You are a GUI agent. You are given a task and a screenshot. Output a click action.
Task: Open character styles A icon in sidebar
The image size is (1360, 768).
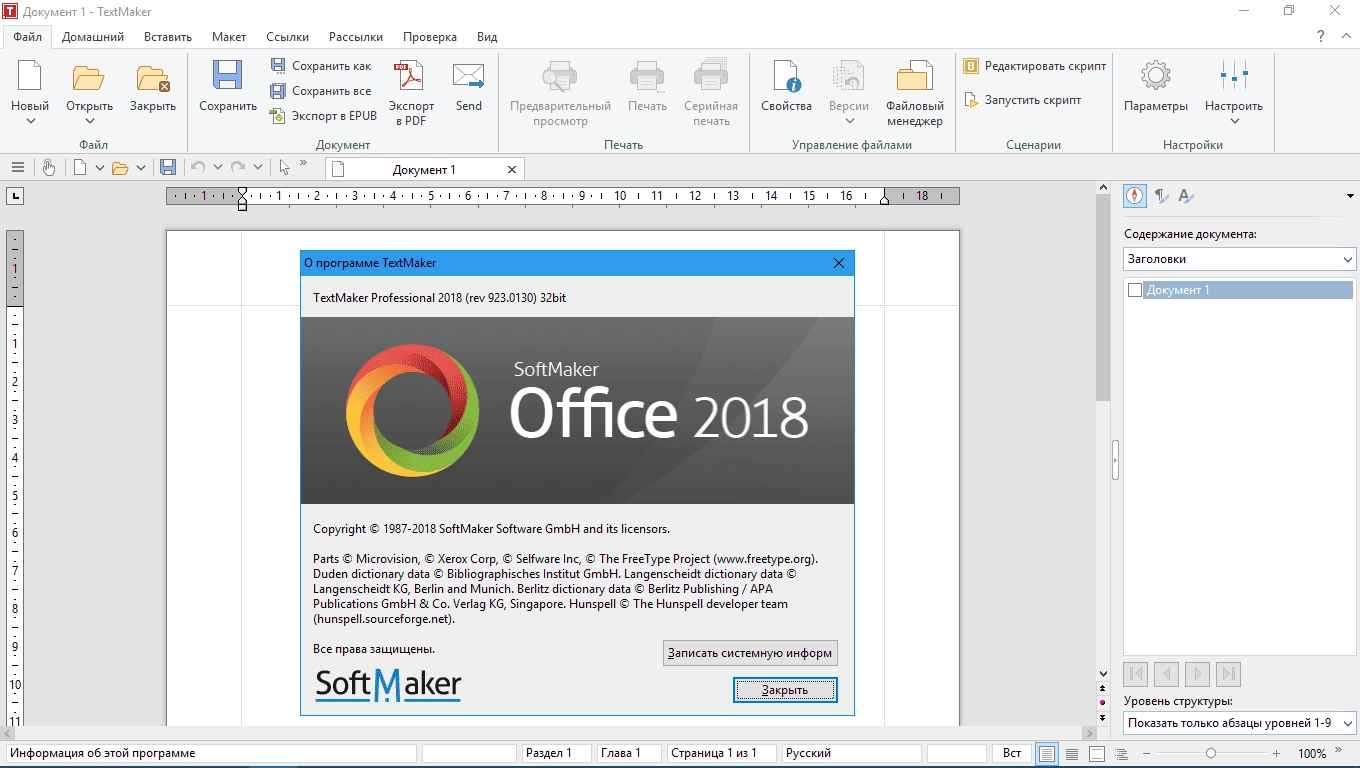(x=1185, y=196)
